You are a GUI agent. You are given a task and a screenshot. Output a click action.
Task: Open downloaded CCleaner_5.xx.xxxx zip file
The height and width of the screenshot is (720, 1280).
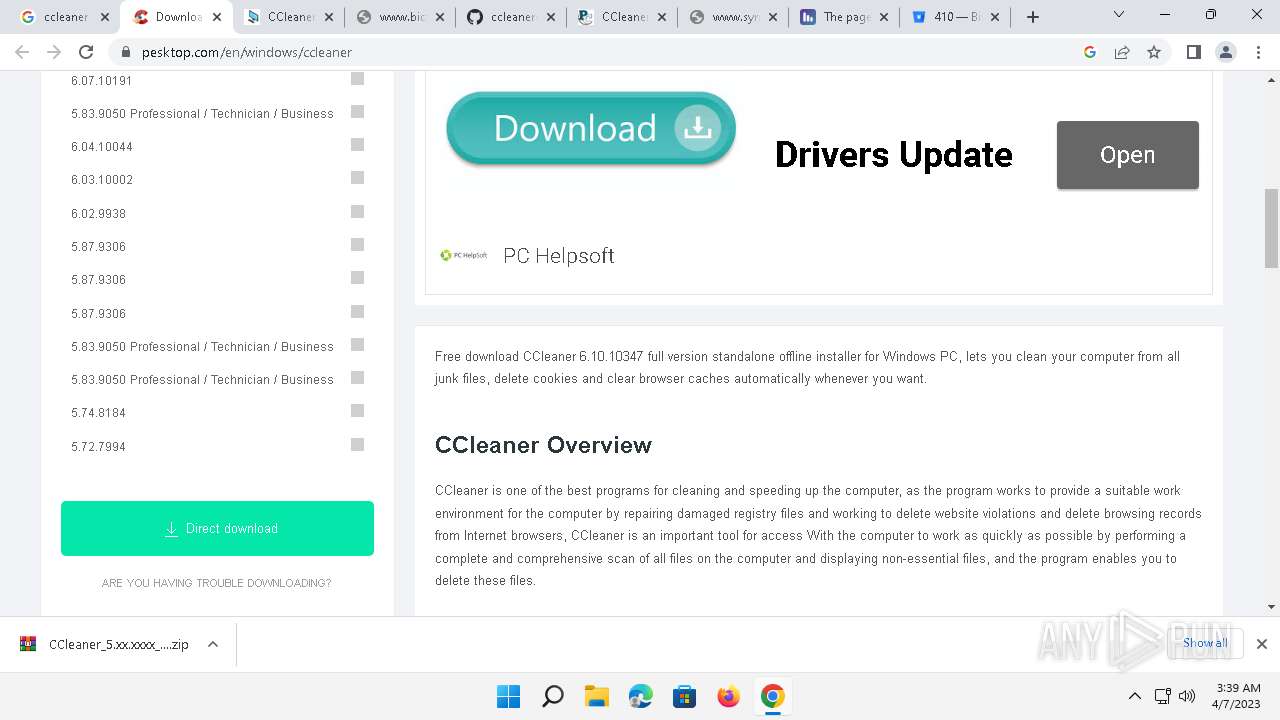tap(105, 645)
